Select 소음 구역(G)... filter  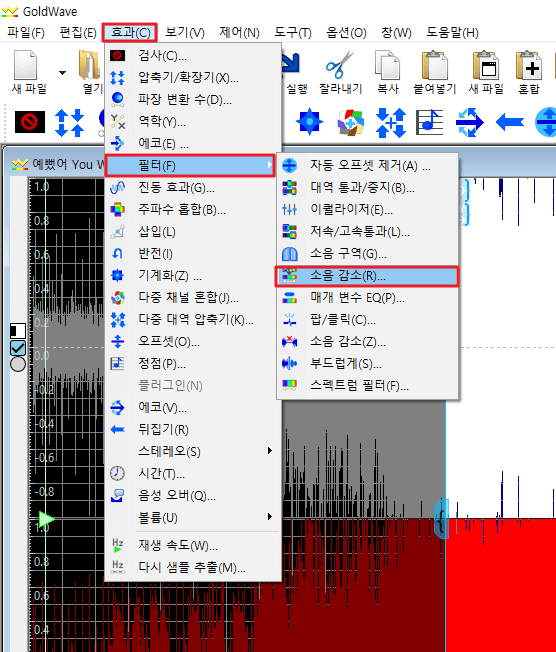click(368, 254)
